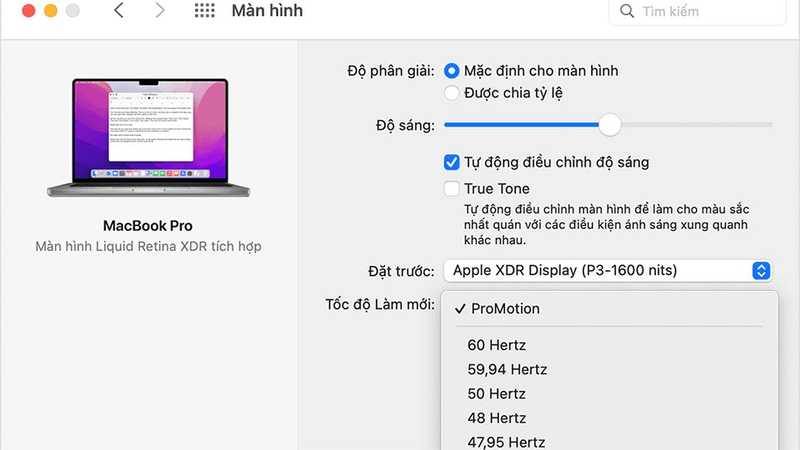This screenshot has width=800, height=450.
Task: Open the Đặt trước preset dropdown
Action: tap(608, 270)
